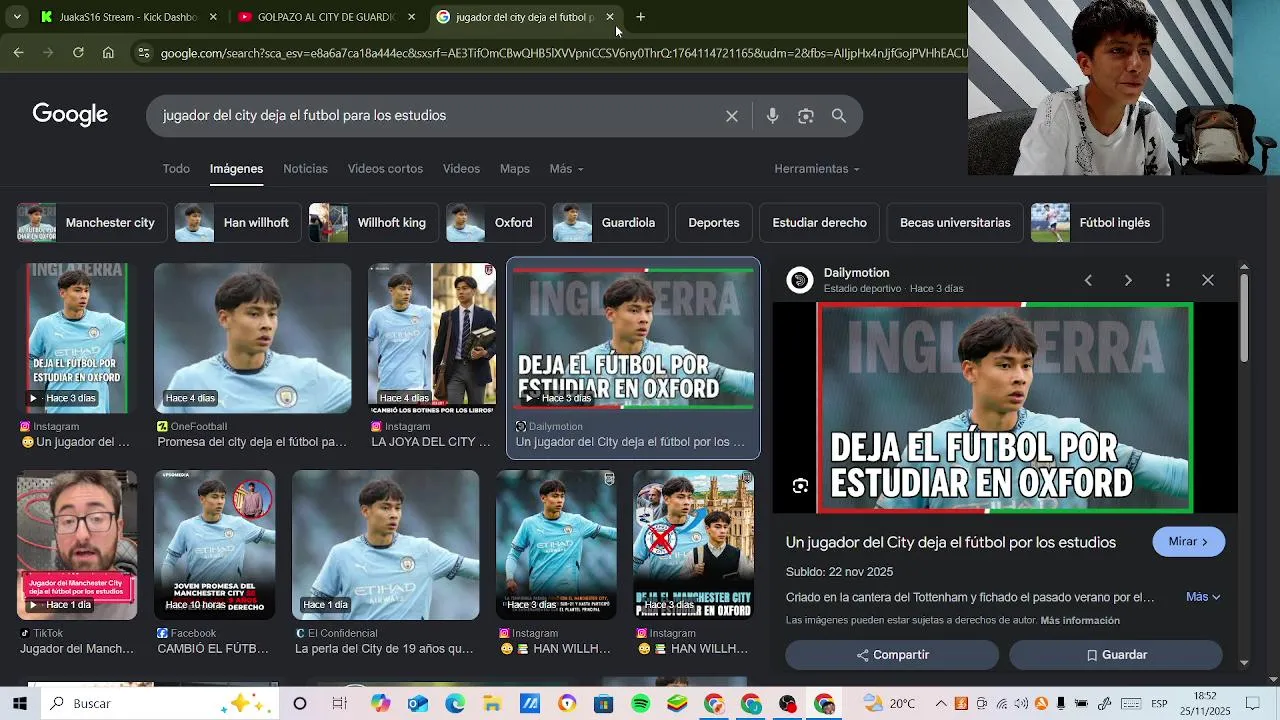Filter by 'Guardiola' chip
Viewport: 1280px width, 720px height.
click(610, 223)
